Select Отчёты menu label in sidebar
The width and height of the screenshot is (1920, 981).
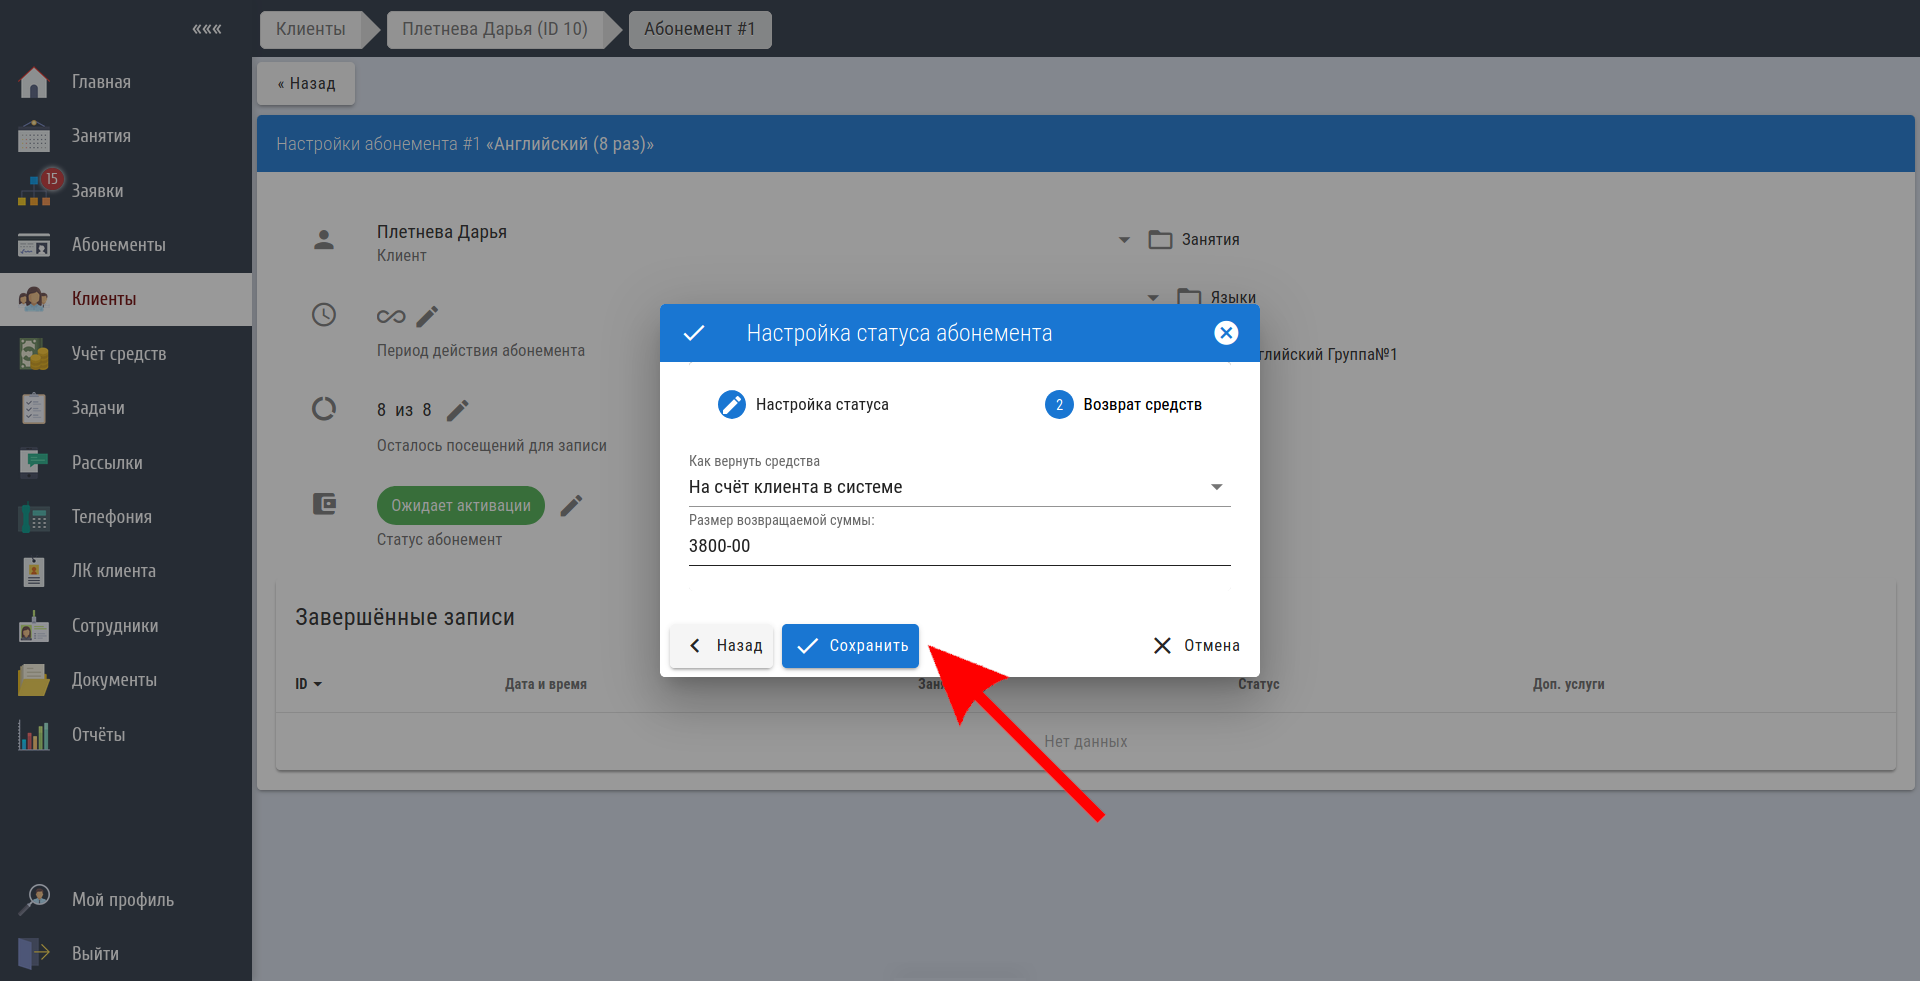98,735
